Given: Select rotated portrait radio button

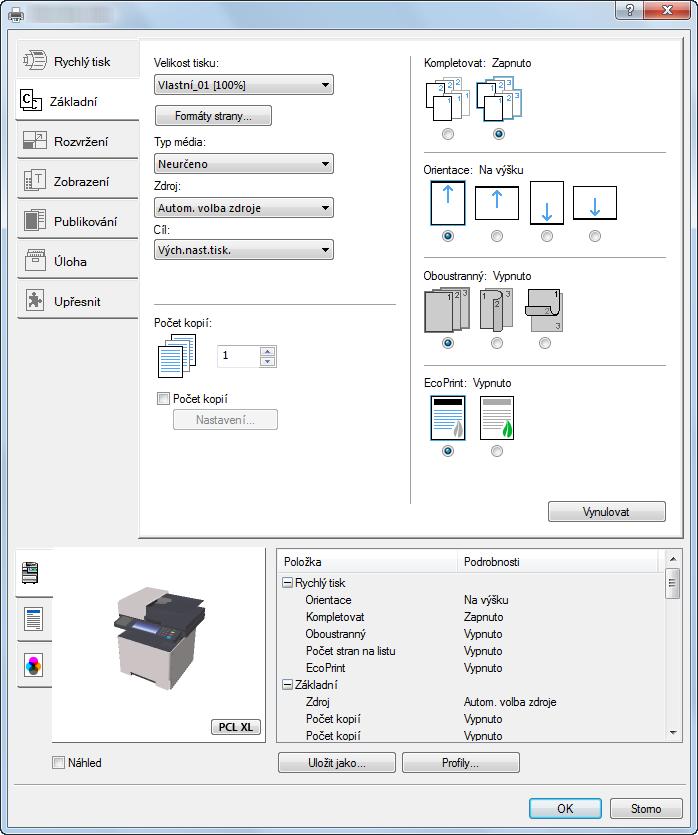Looking at the screenshot, I should pos(547,236).
